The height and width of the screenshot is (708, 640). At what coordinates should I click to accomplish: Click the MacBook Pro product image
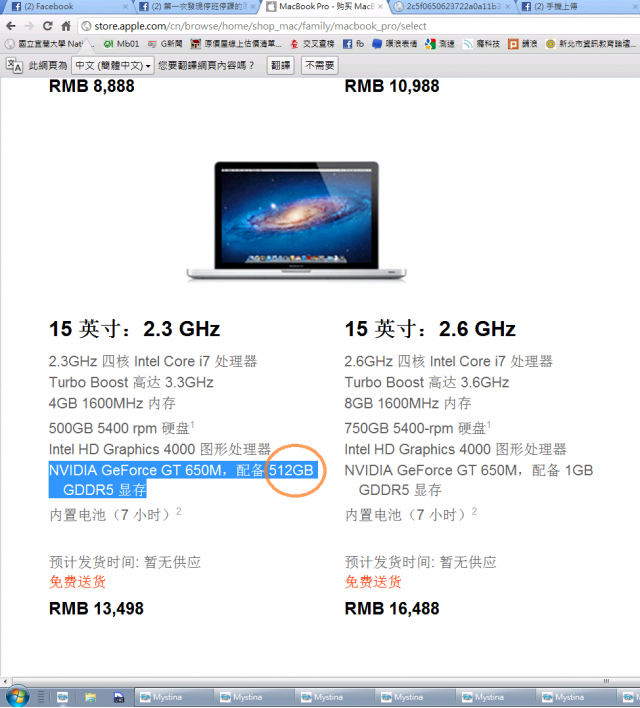[x=296, y=221]
